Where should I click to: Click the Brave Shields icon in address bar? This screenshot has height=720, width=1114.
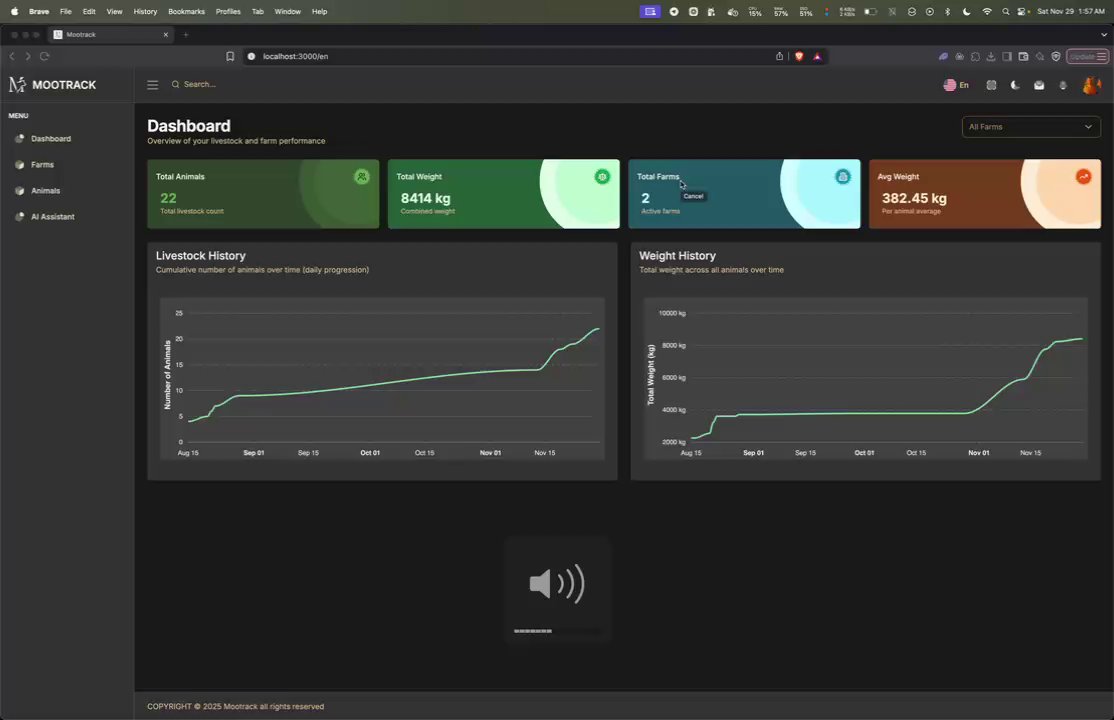799,56
